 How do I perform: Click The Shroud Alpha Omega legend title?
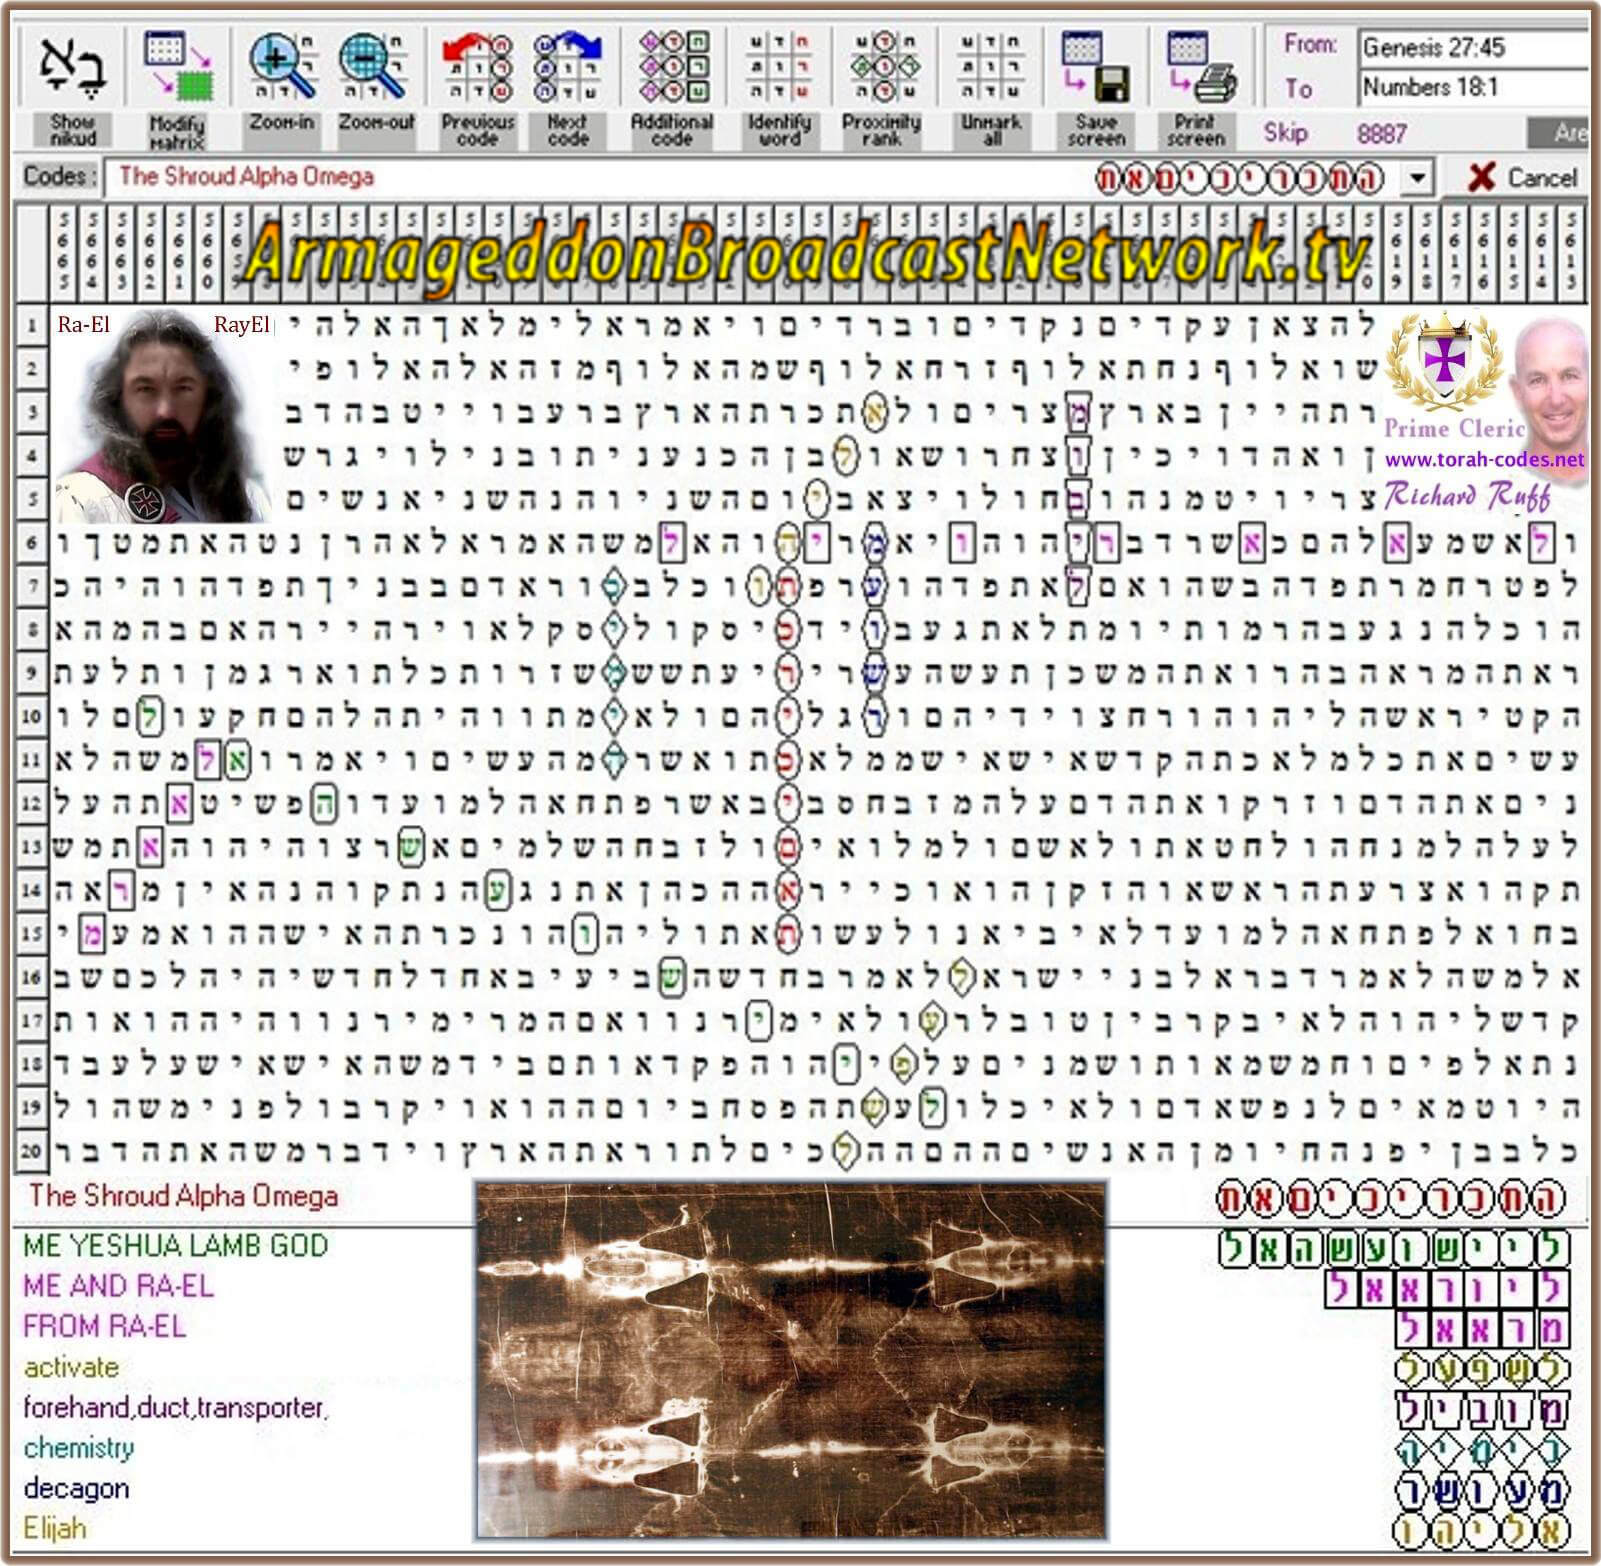coord(183,1196)
